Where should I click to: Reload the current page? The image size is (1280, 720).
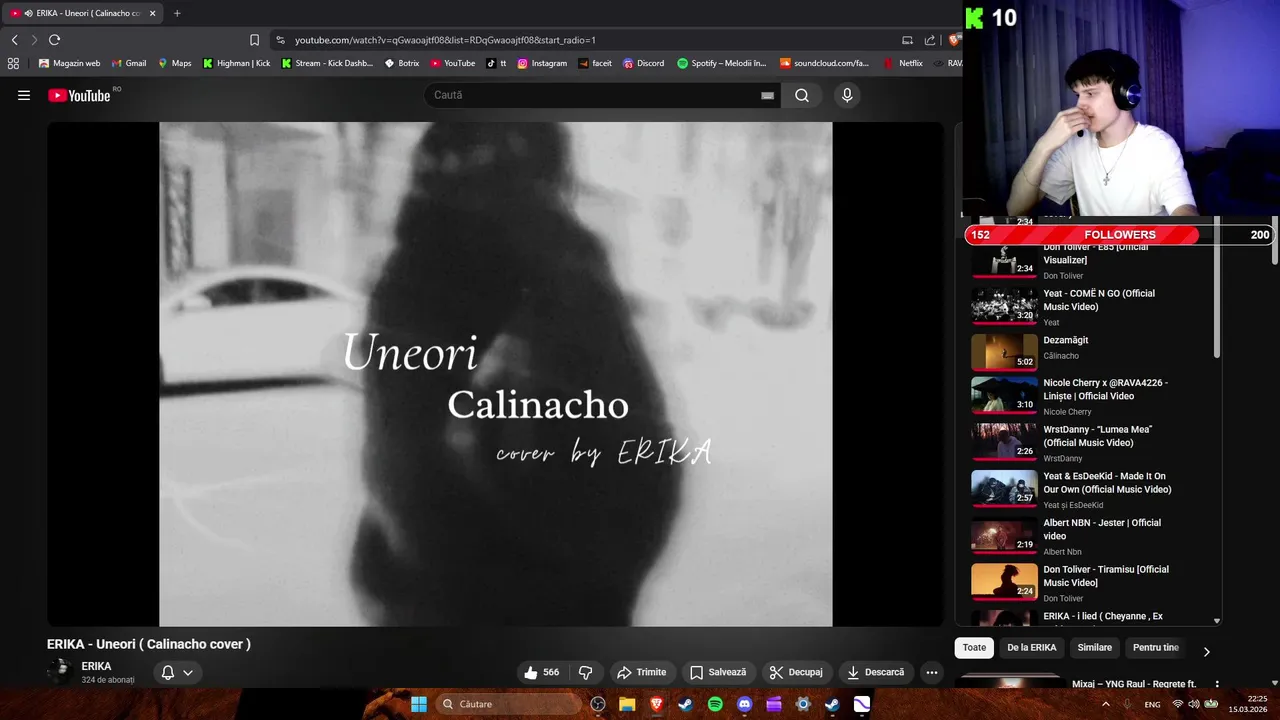tap(54, 40)
